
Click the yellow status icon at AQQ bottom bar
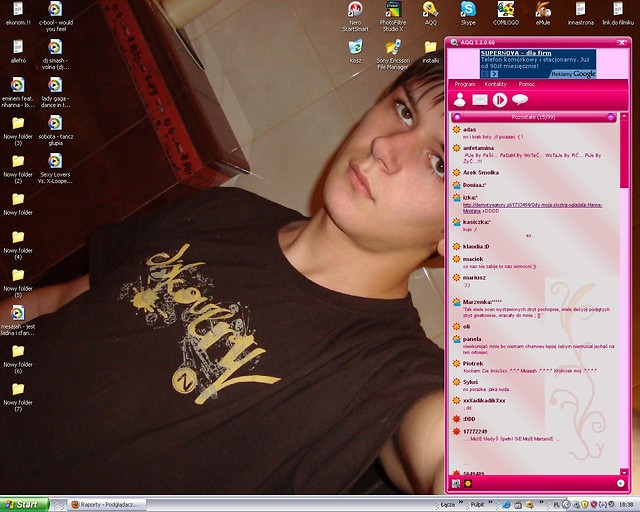(x=468, y=484)
